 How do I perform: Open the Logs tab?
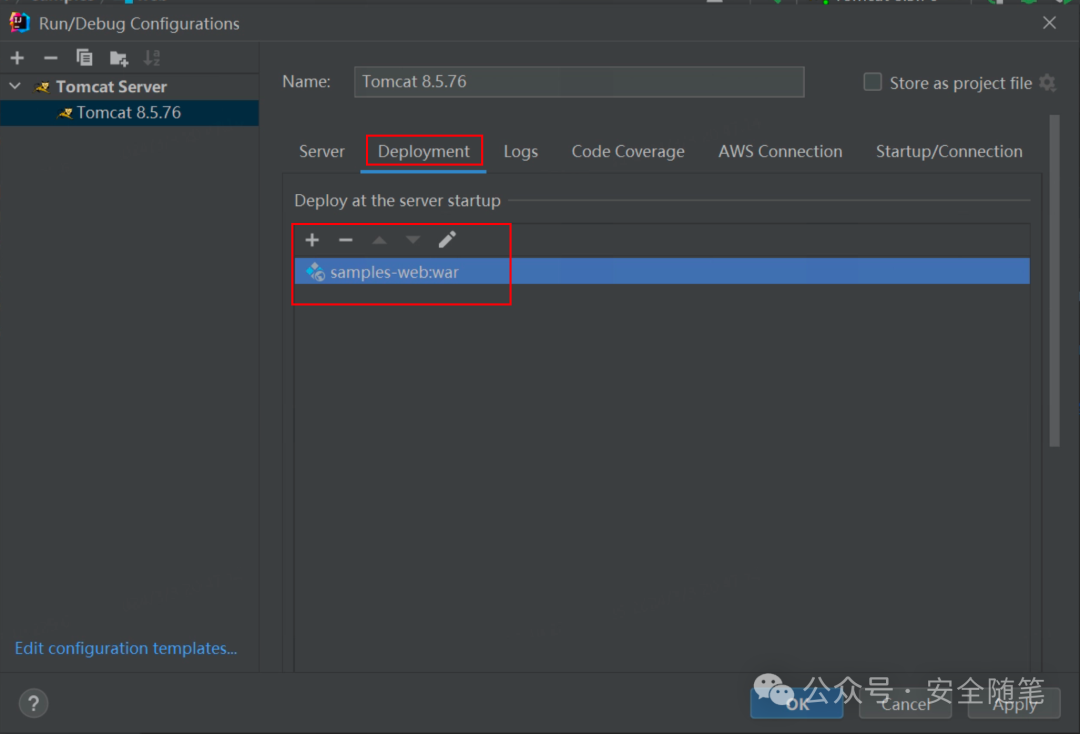tap(521, 151)
